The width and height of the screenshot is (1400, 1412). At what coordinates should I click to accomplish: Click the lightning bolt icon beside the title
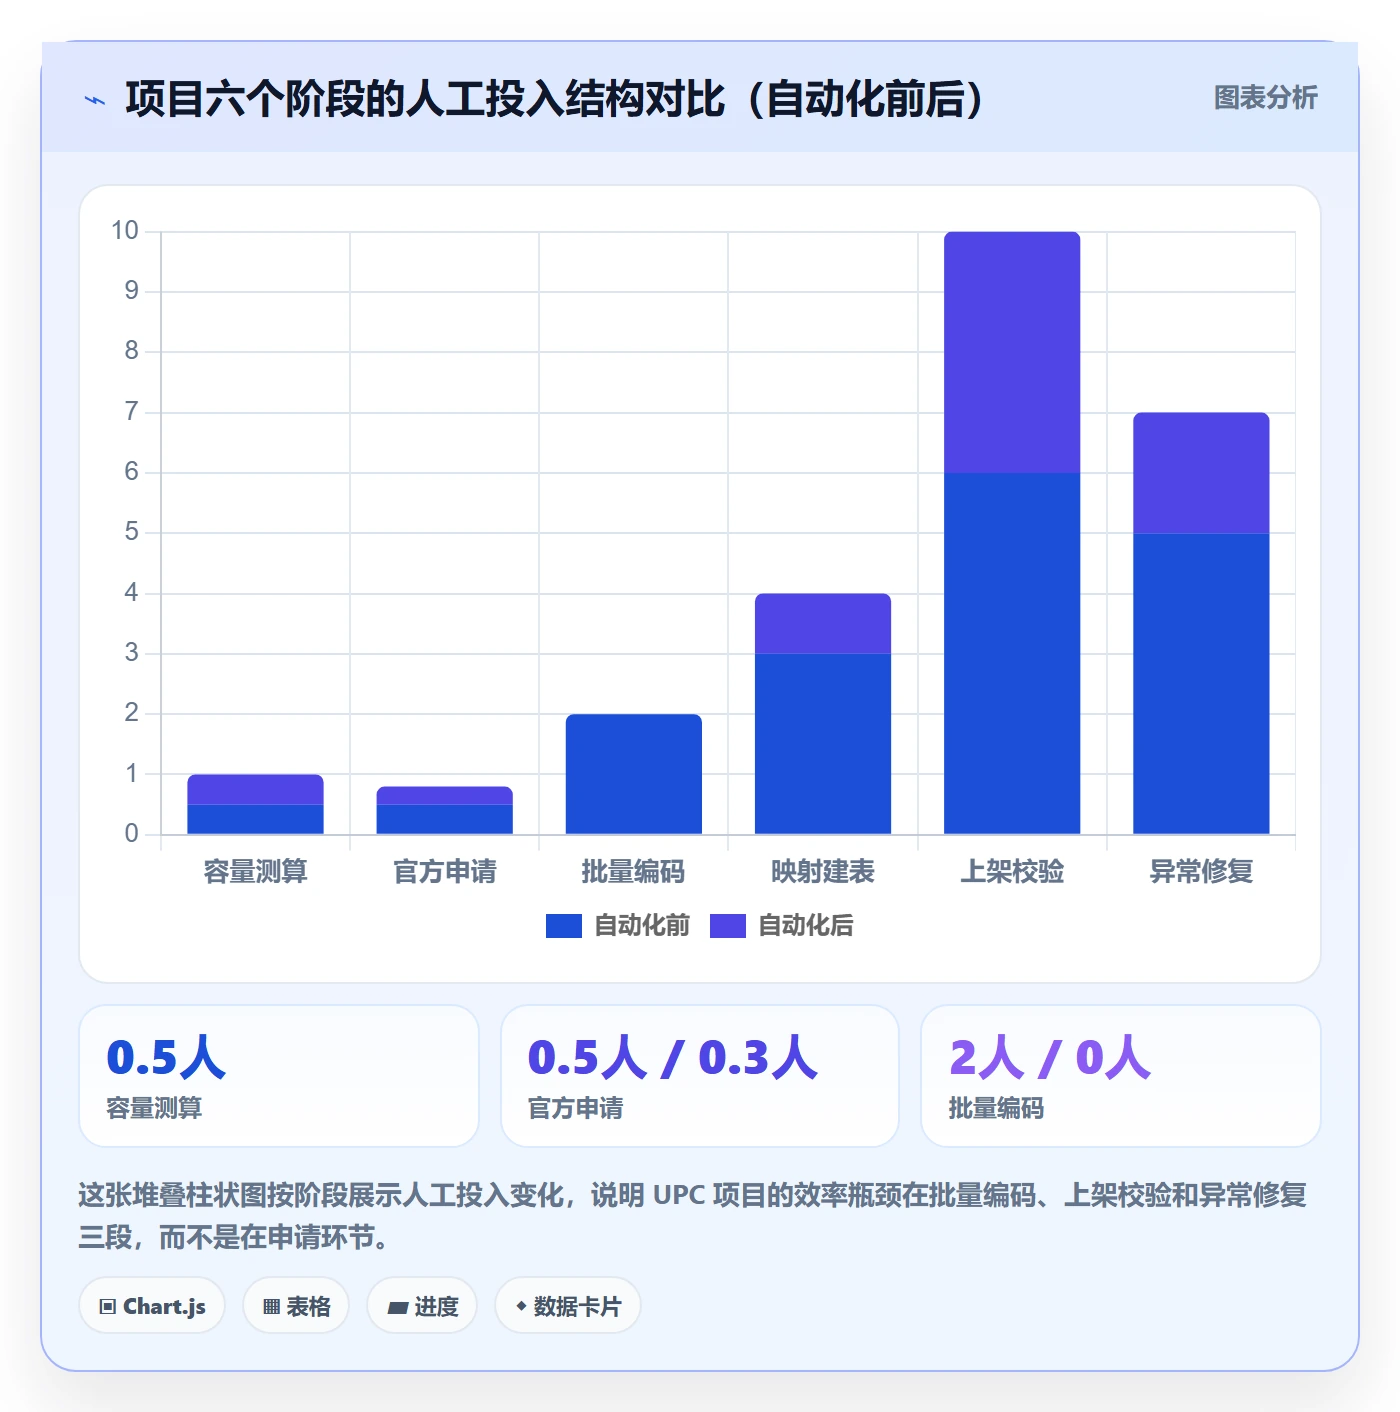(x=95, y=100)
